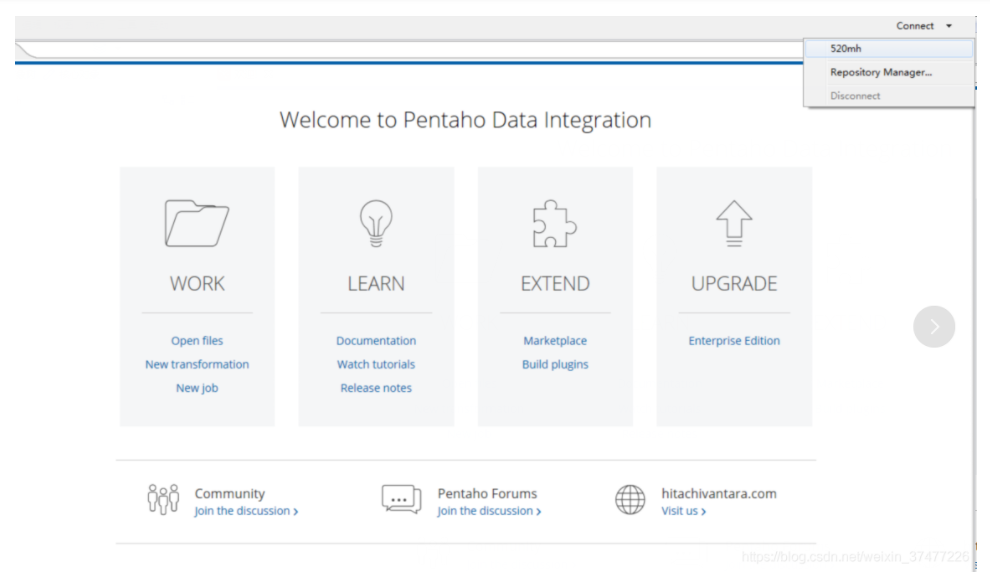Click the WORK folder icon

[x=196, y=223]
